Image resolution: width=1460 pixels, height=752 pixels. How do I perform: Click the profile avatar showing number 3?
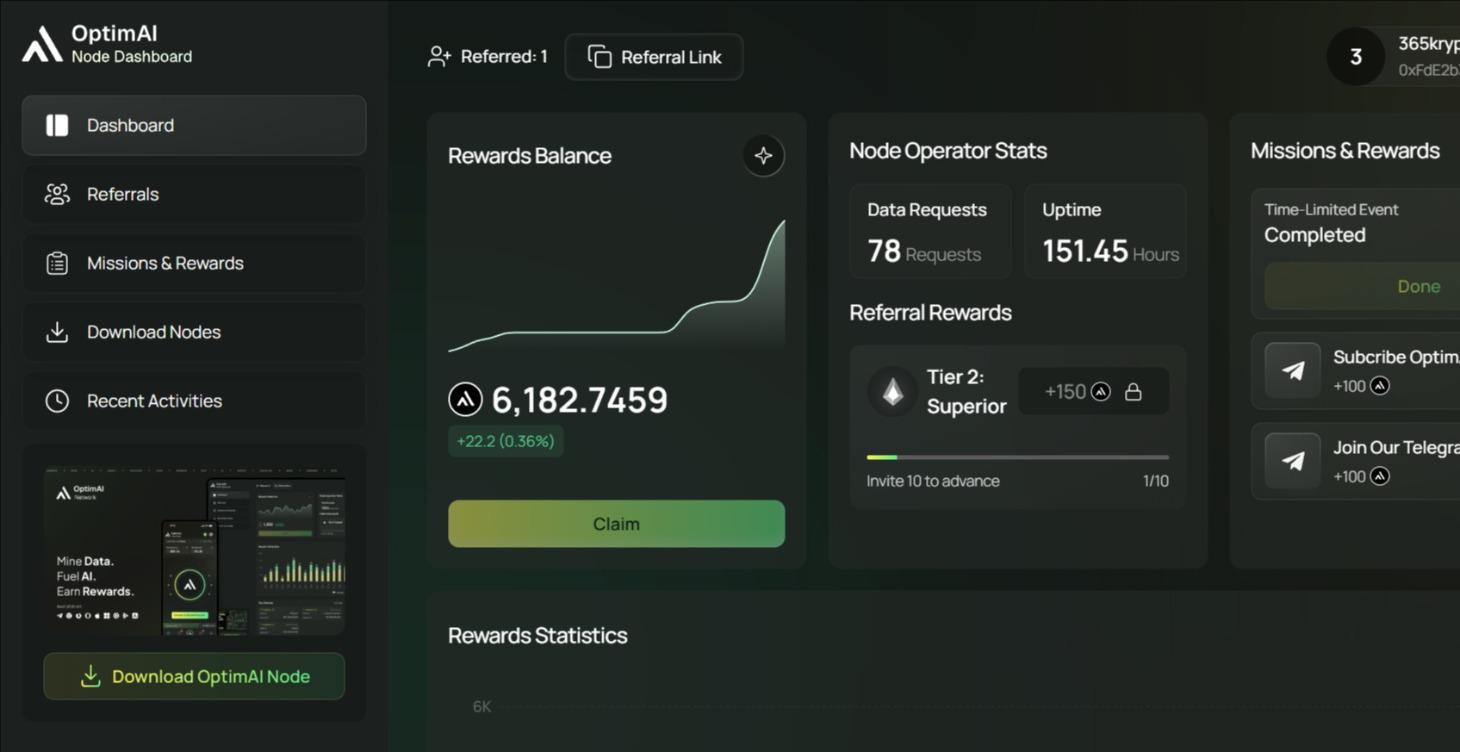1355,57
